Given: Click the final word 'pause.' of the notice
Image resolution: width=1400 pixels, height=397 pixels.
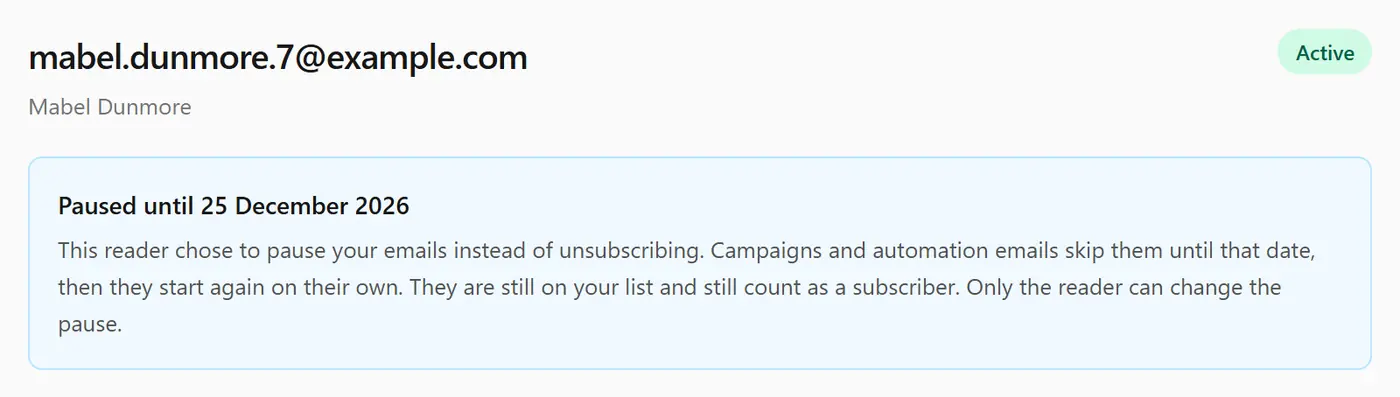Looking at the screenshot, I should click(90, 325).
